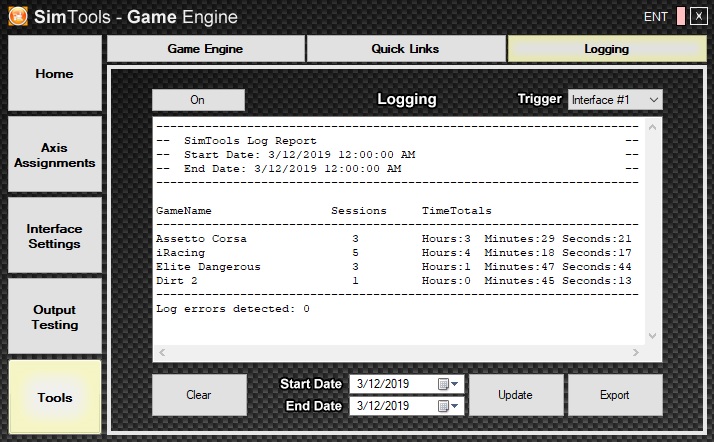The image size is (714, 442).
Task: Click the Start Date field value
Action: point(383,384)
